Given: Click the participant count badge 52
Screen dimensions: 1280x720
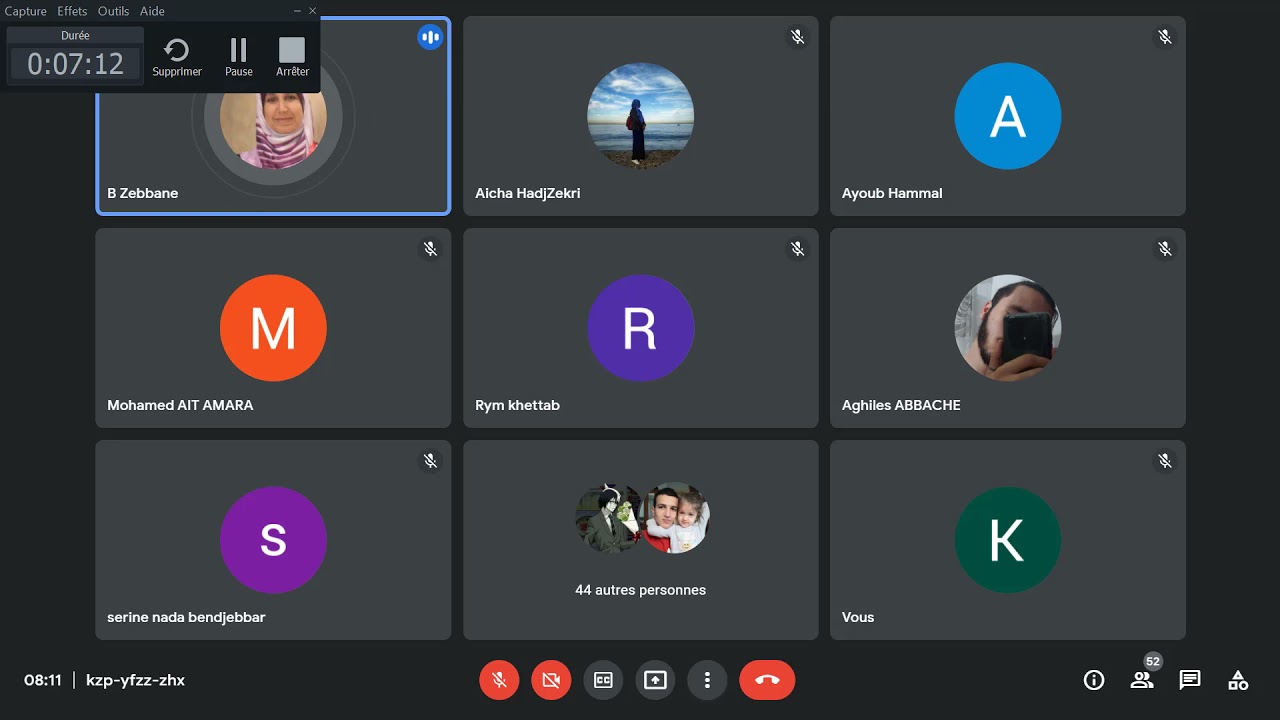Looking at the screenshot, I should click(x=1153, y=662).
